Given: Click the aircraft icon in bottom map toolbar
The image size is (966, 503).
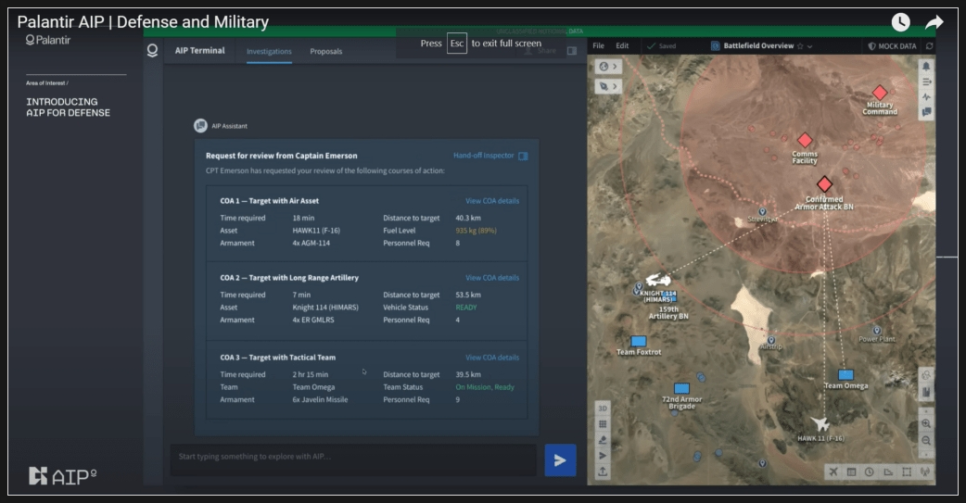Looking at the screenshot, I should click(x=832, y=472).
